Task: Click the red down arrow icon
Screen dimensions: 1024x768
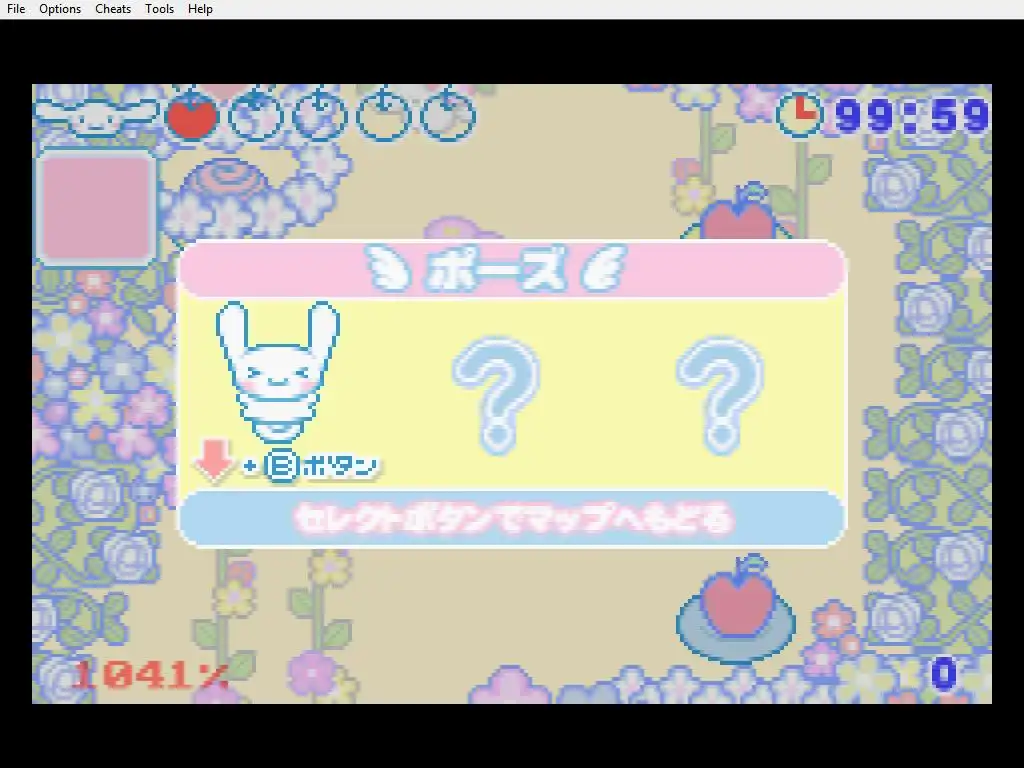Action: click(x=214, y=460)
